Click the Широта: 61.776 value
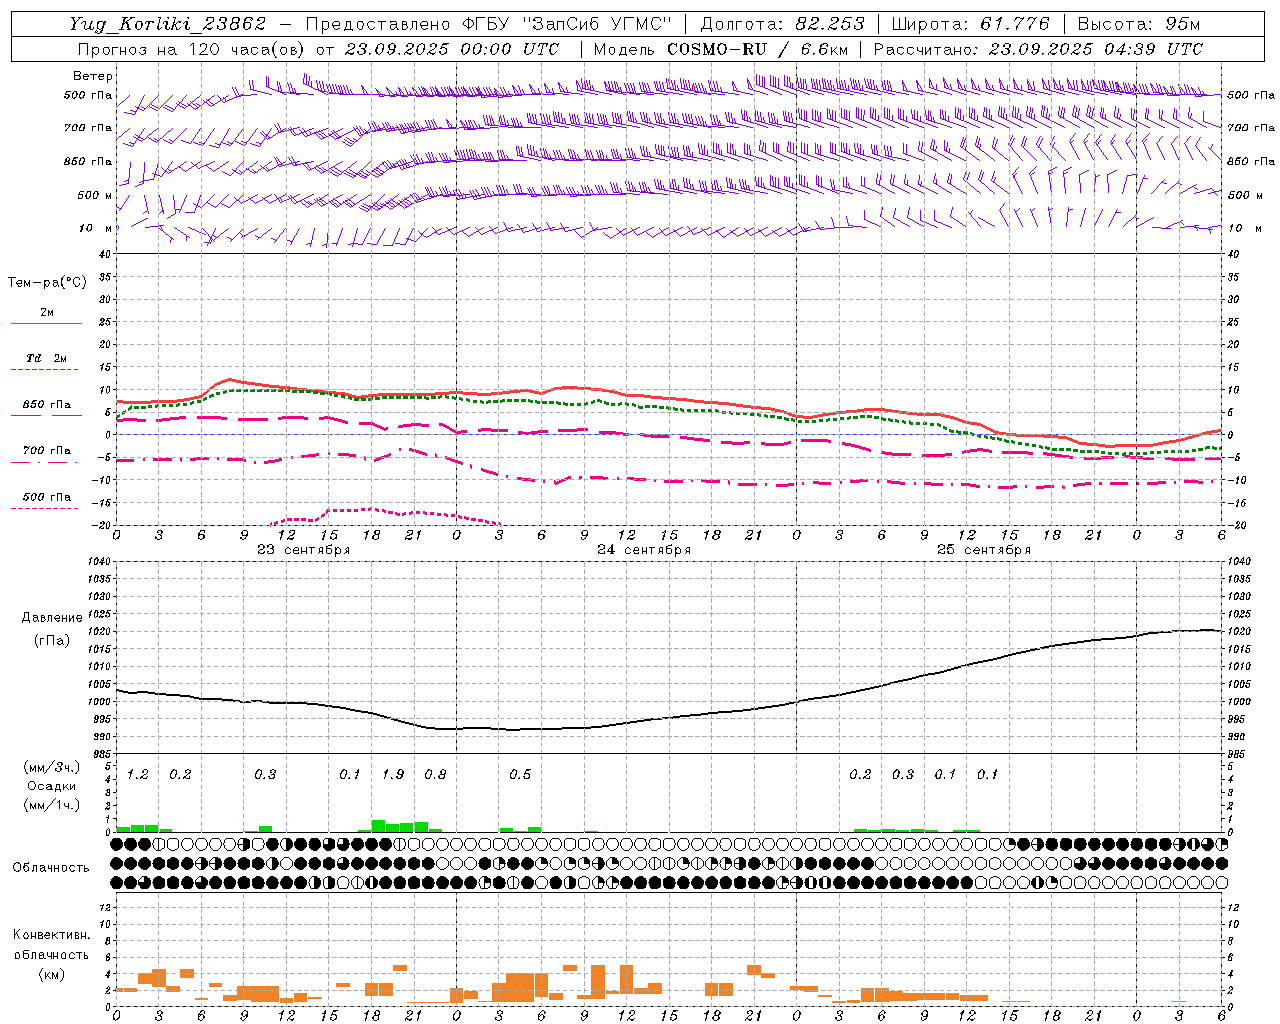The height and width of the screenshot is (1024, 1280). 970,24
